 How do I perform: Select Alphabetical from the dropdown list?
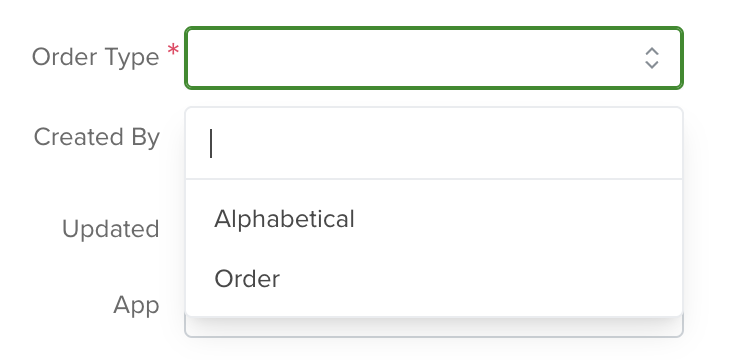click(x=434, y=219)
